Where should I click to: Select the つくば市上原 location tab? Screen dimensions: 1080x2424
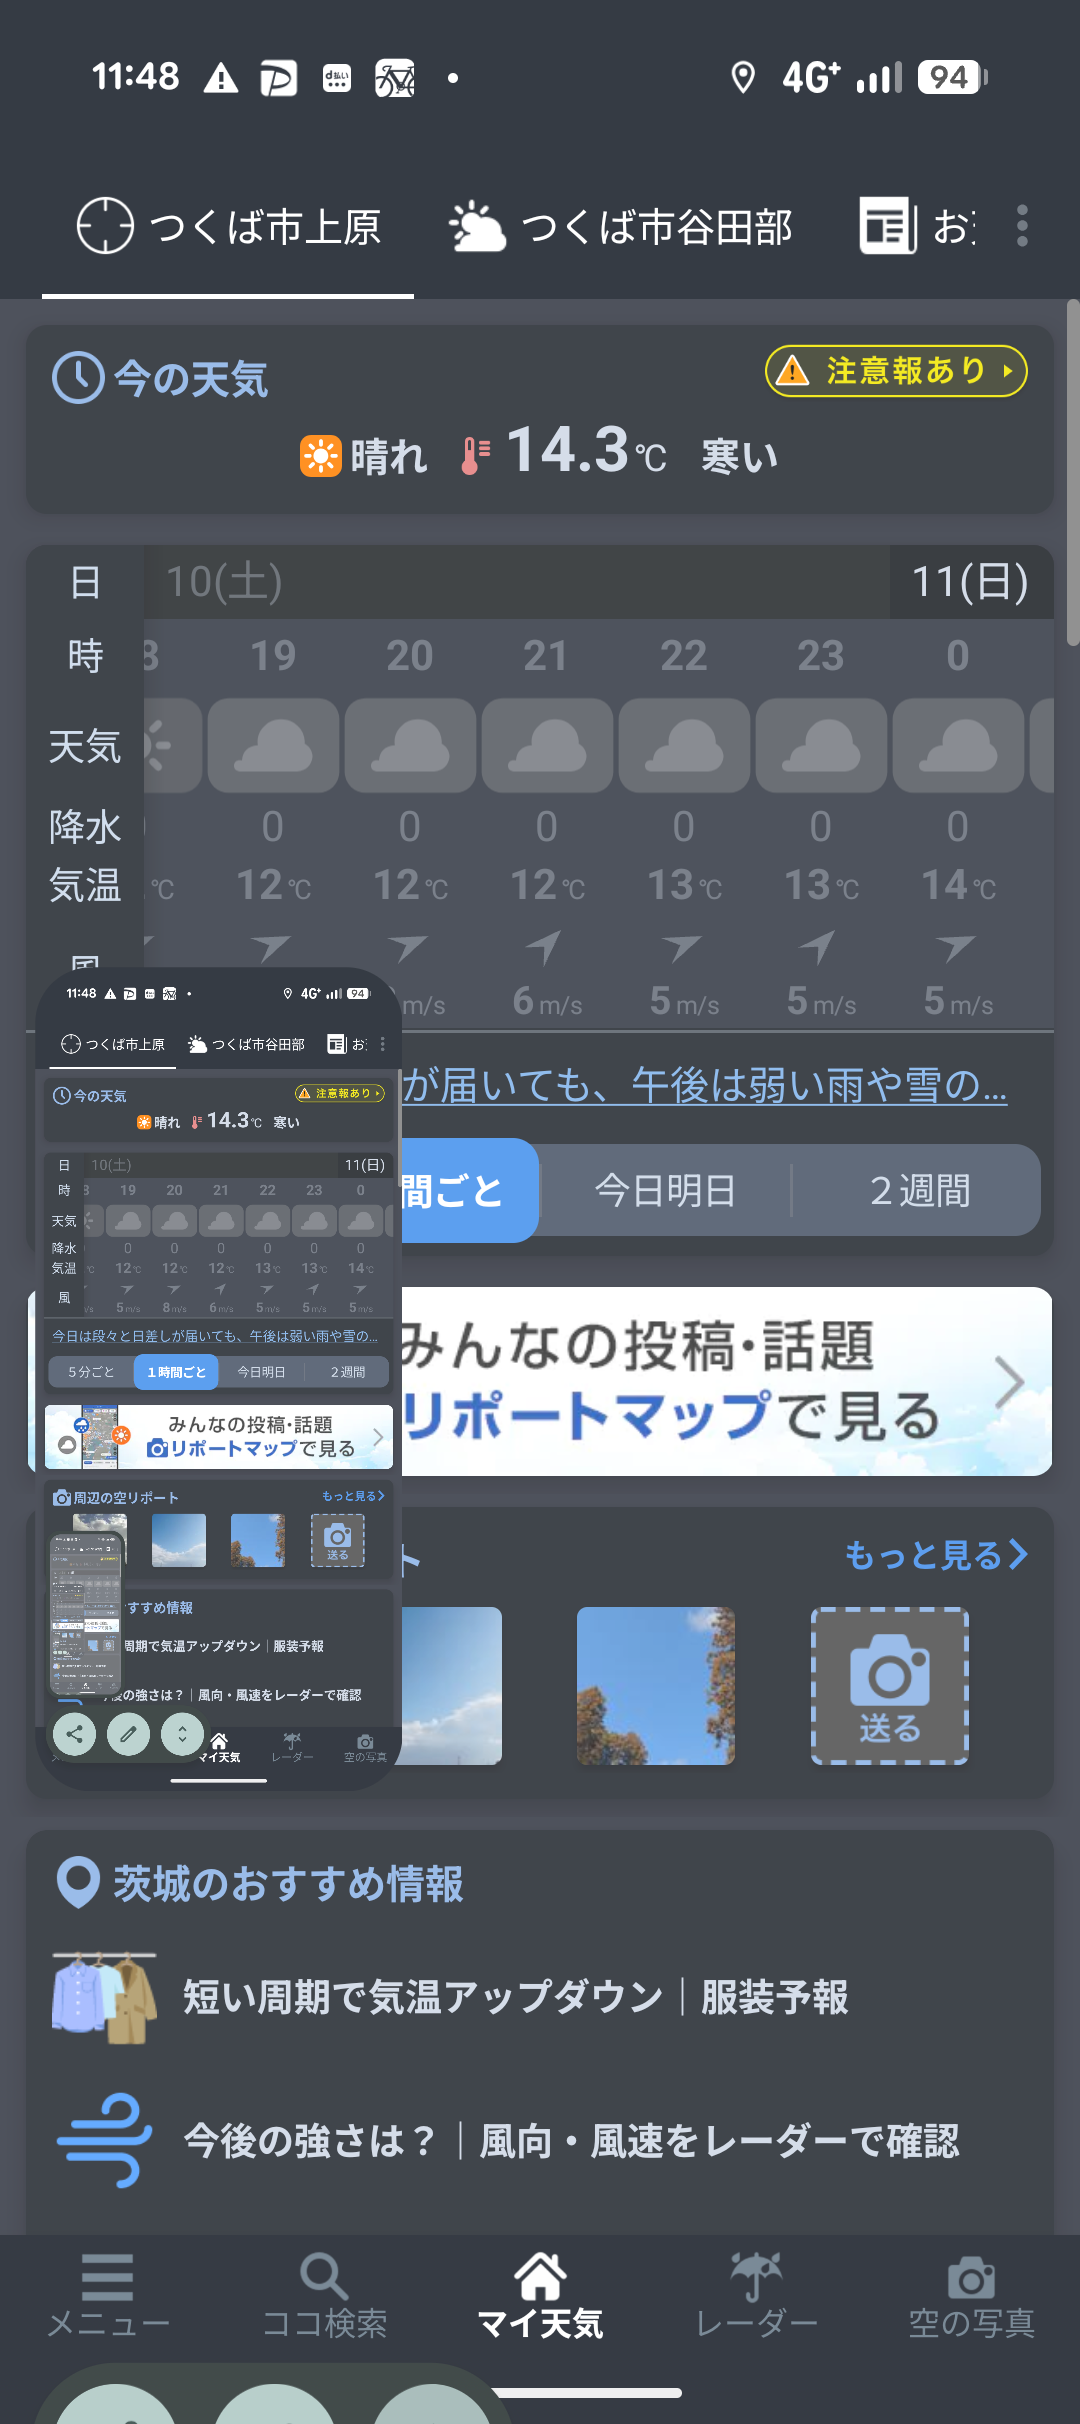tap(229, 228)
